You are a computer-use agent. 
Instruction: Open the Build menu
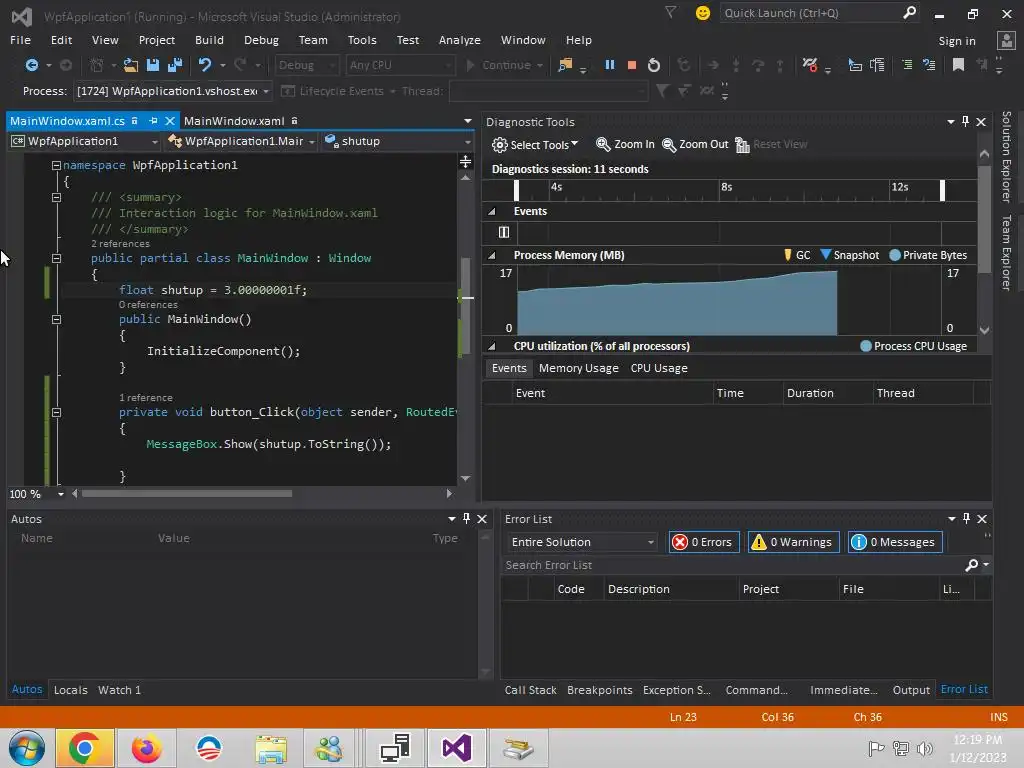tap(209, 40)
